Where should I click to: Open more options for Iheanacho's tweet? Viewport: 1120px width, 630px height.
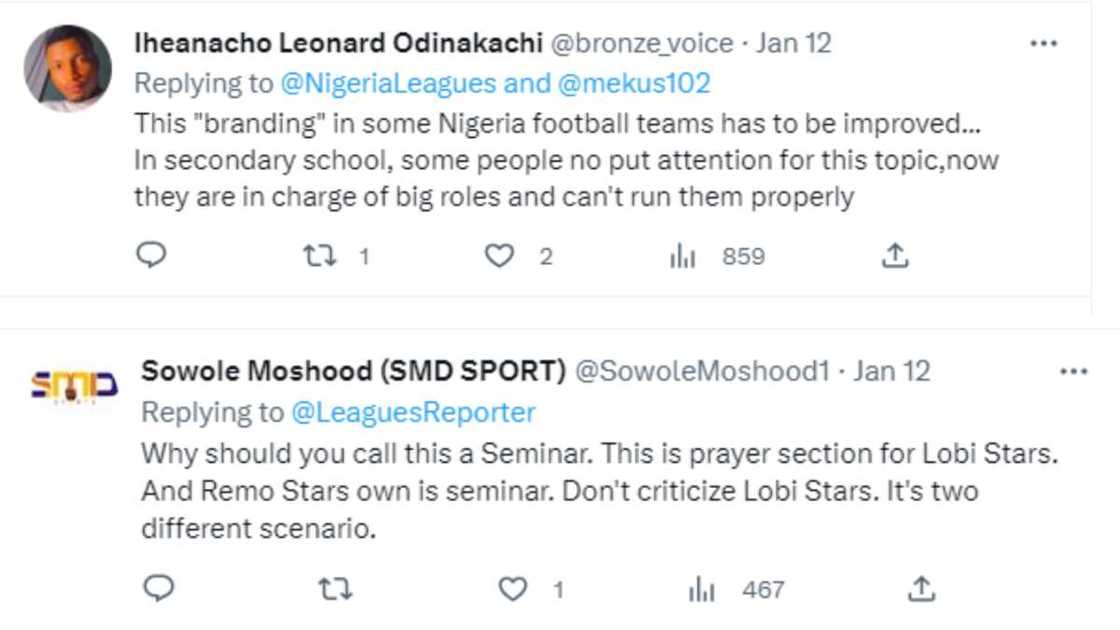[x=1043, y=43]
